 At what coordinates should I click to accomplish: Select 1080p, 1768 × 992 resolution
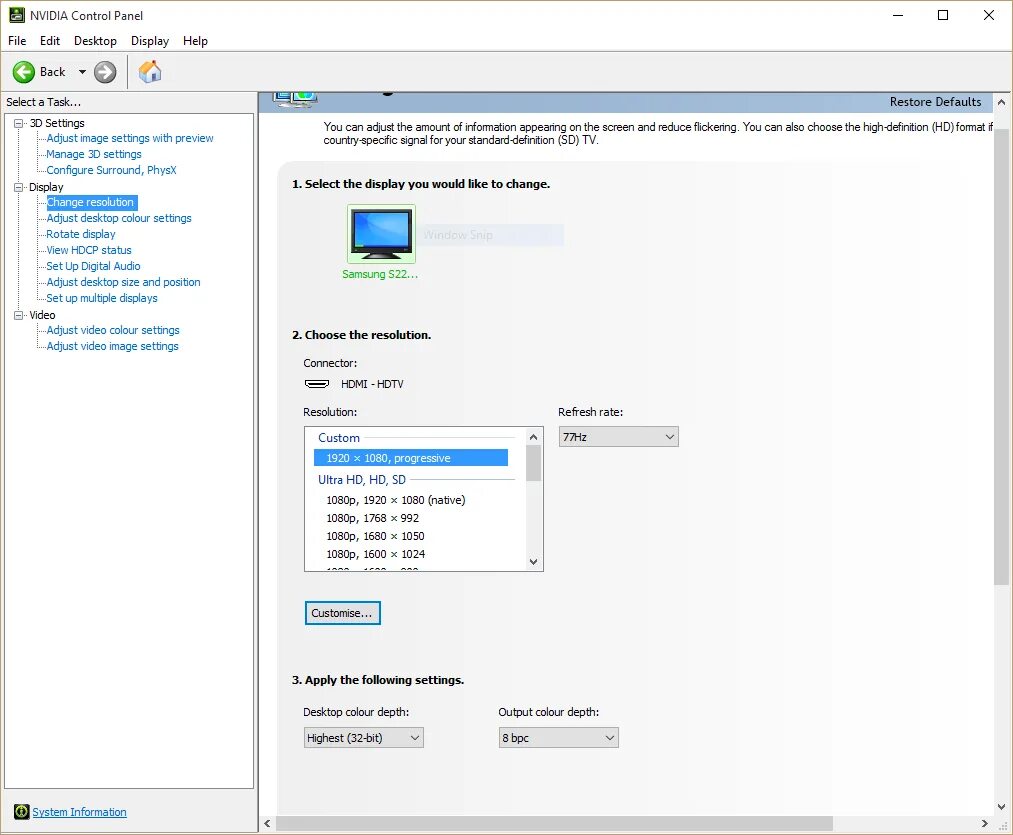[x=372, y=518]
